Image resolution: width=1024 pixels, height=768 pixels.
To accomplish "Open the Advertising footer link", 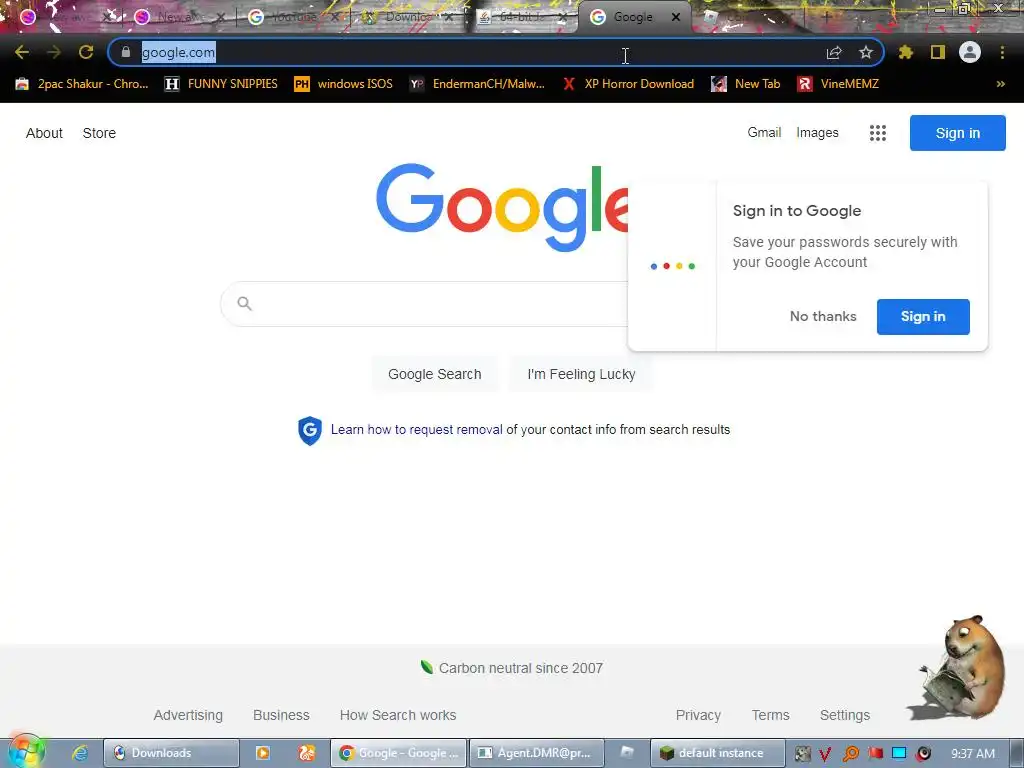I will (188, 715).
